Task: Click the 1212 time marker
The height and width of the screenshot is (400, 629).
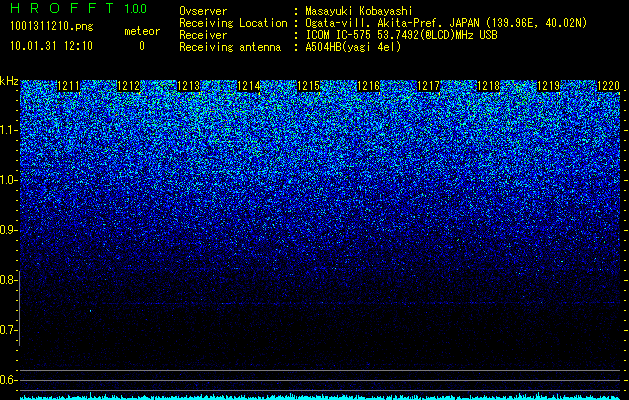Action: coord(129,86)
